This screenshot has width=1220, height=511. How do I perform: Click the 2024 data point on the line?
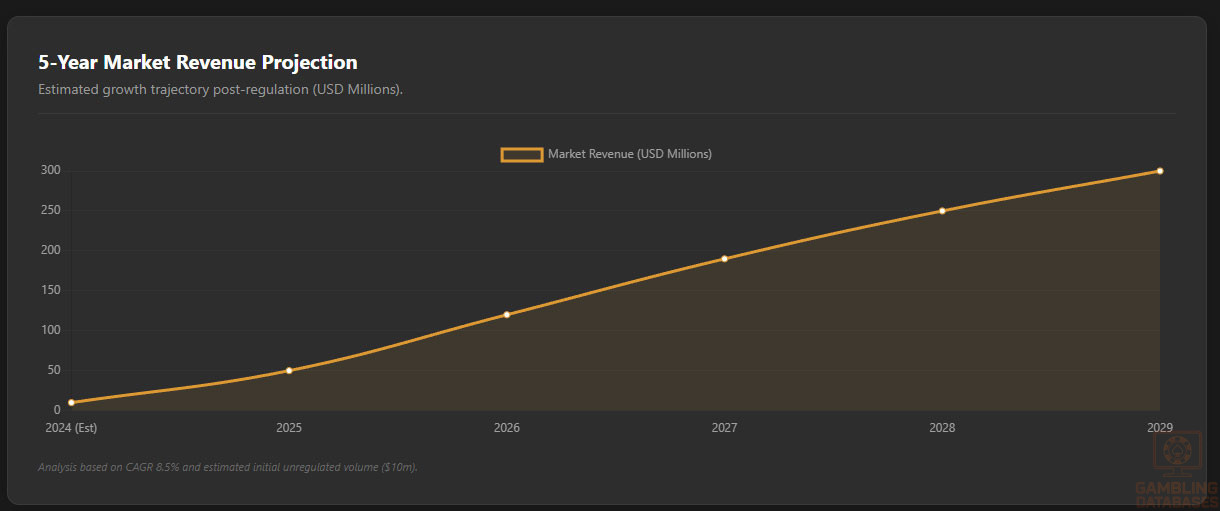pyautogui.click(x=71, y=402)
